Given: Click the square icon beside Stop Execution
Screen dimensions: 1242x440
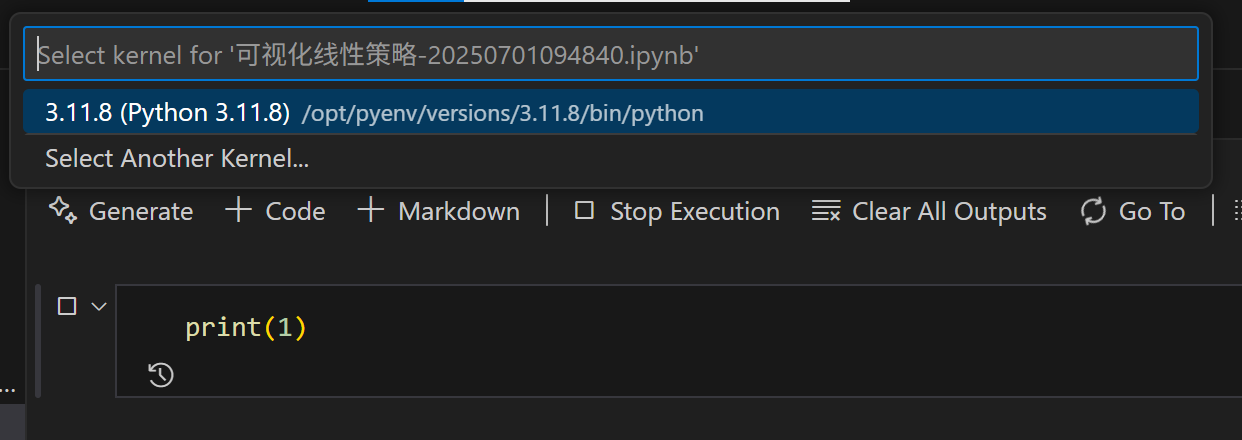Looking at the screenshot, I should pyautogui.click(x=585, y=210).
